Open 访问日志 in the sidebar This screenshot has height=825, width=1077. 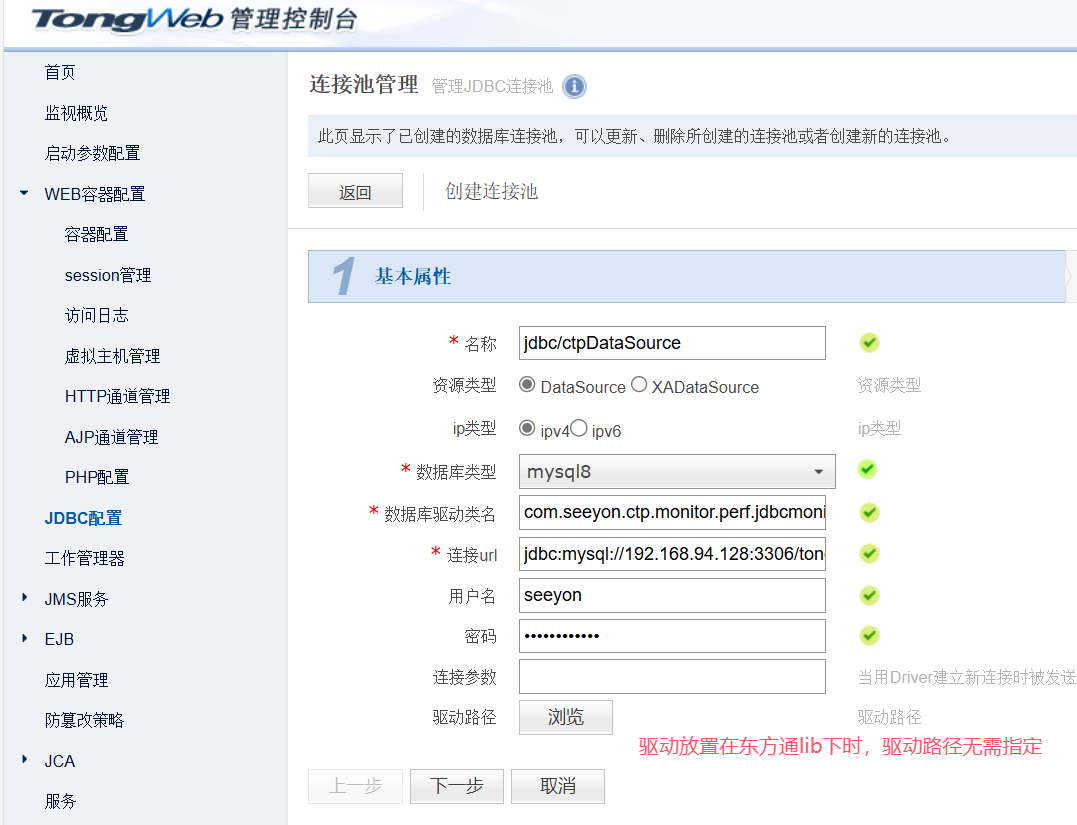(x=96, y=315)
